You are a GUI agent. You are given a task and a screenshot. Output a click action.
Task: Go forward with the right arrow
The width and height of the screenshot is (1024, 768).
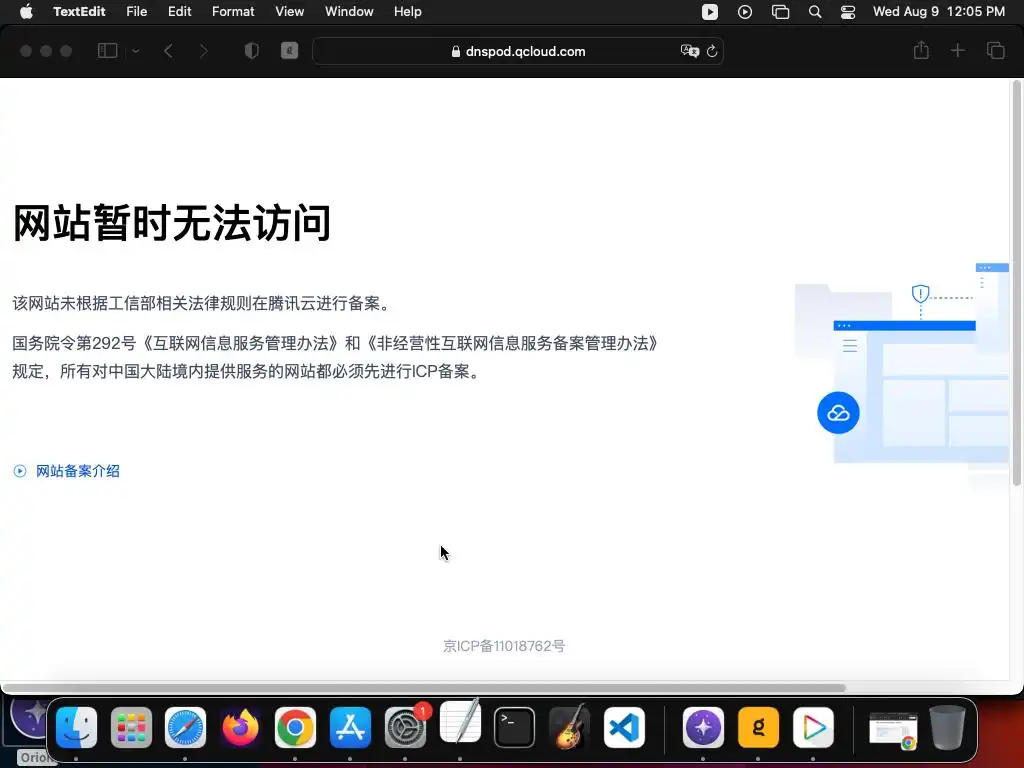[x=204, y=51]
